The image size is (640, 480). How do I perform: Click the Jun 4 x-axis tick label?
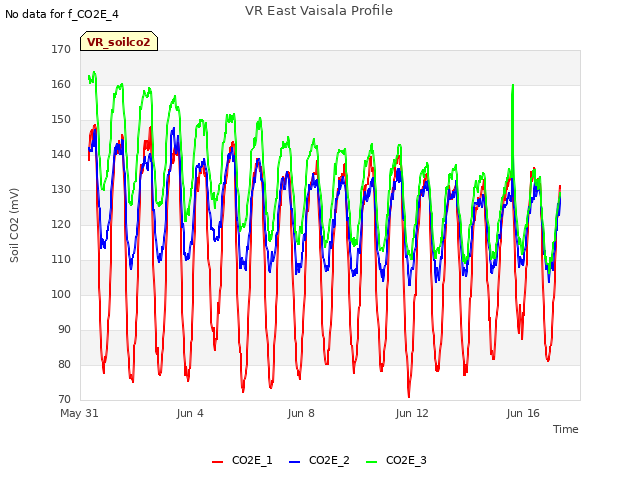(190, 413)
